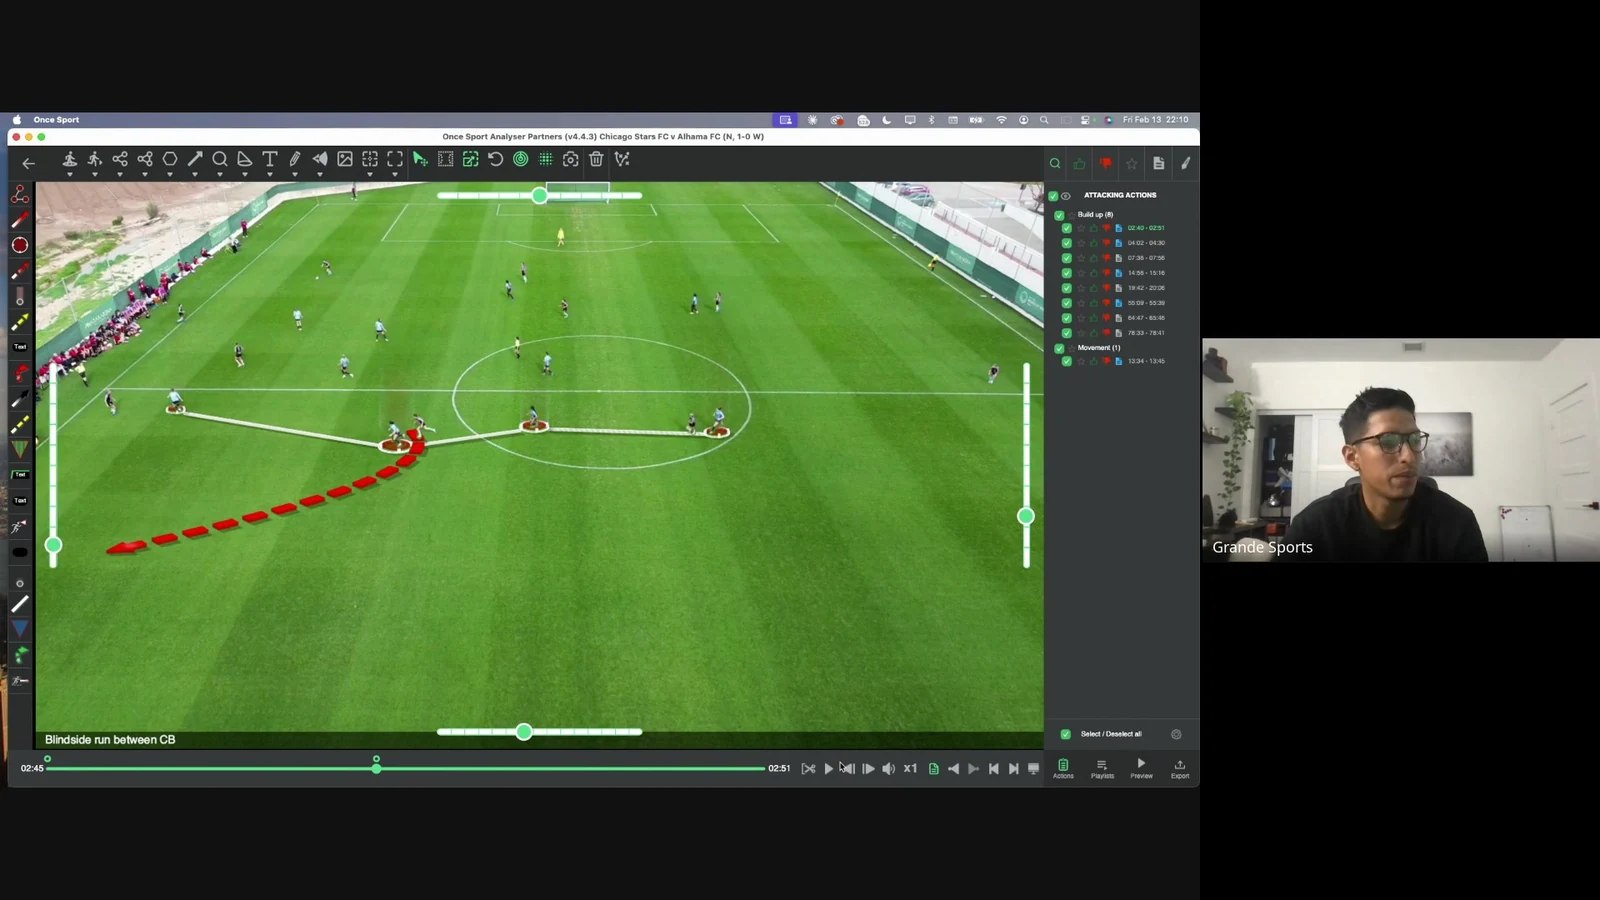Select the pencil freehand tool
The width and height of the screenshot is (1600, 900).
click(x=295, y=159)
